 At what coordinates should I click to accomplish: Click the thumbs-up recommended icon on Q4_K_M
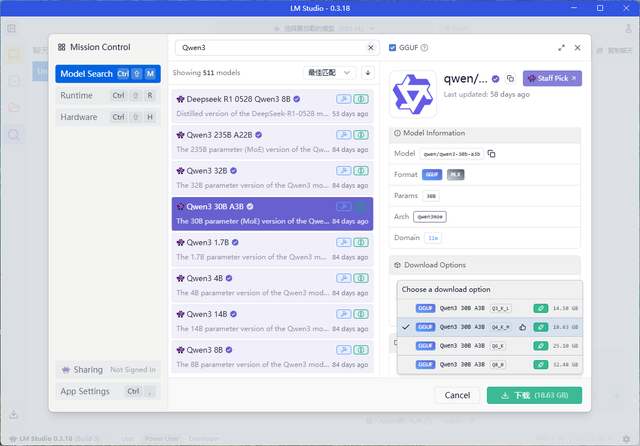(x=522, y=327)
